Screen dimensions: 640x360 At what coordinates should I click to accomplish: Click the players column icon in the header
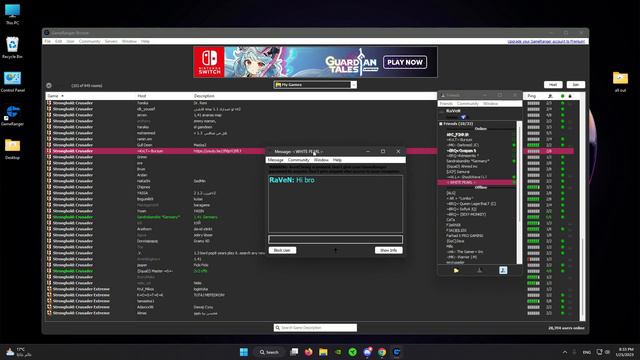[x=550, y=96]
